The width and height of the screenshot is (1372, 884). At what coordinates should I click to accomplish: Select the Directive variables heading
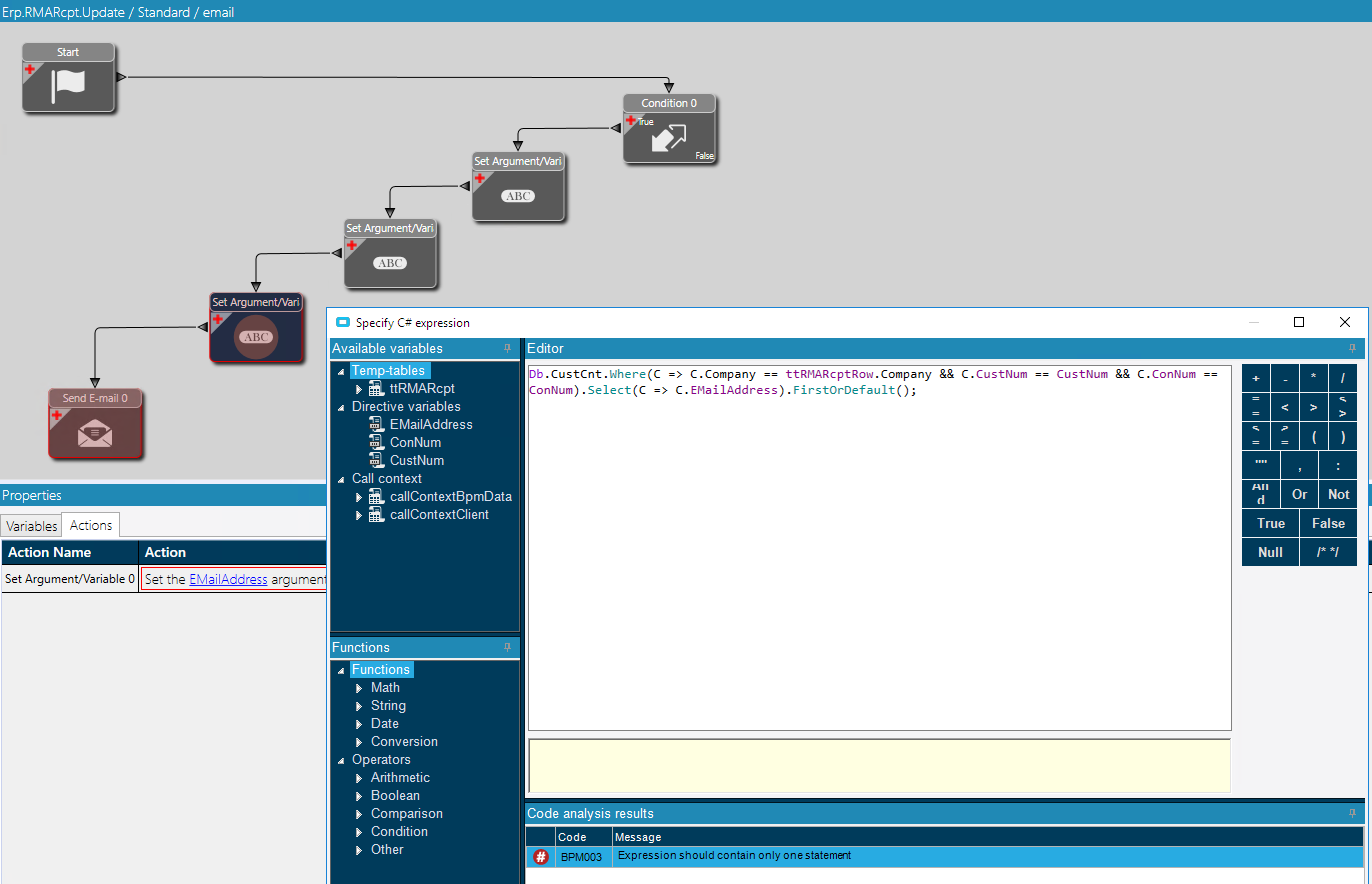pyautogui.click(x=406, y=407)
